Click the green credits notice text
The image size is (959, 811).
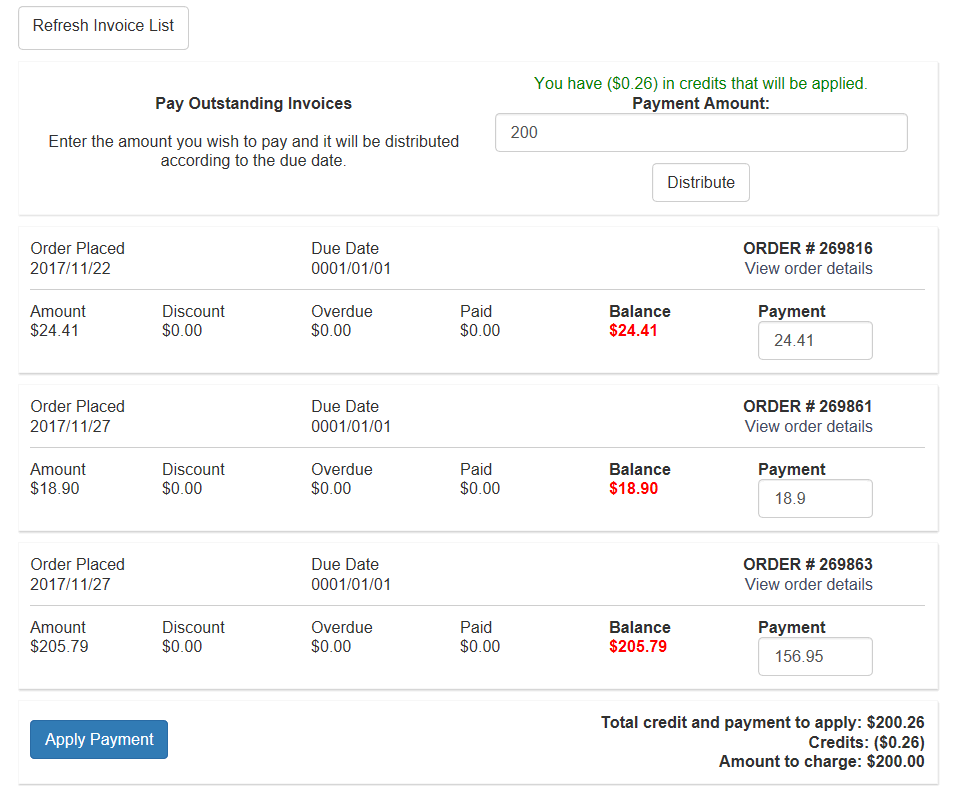point(700,84)
